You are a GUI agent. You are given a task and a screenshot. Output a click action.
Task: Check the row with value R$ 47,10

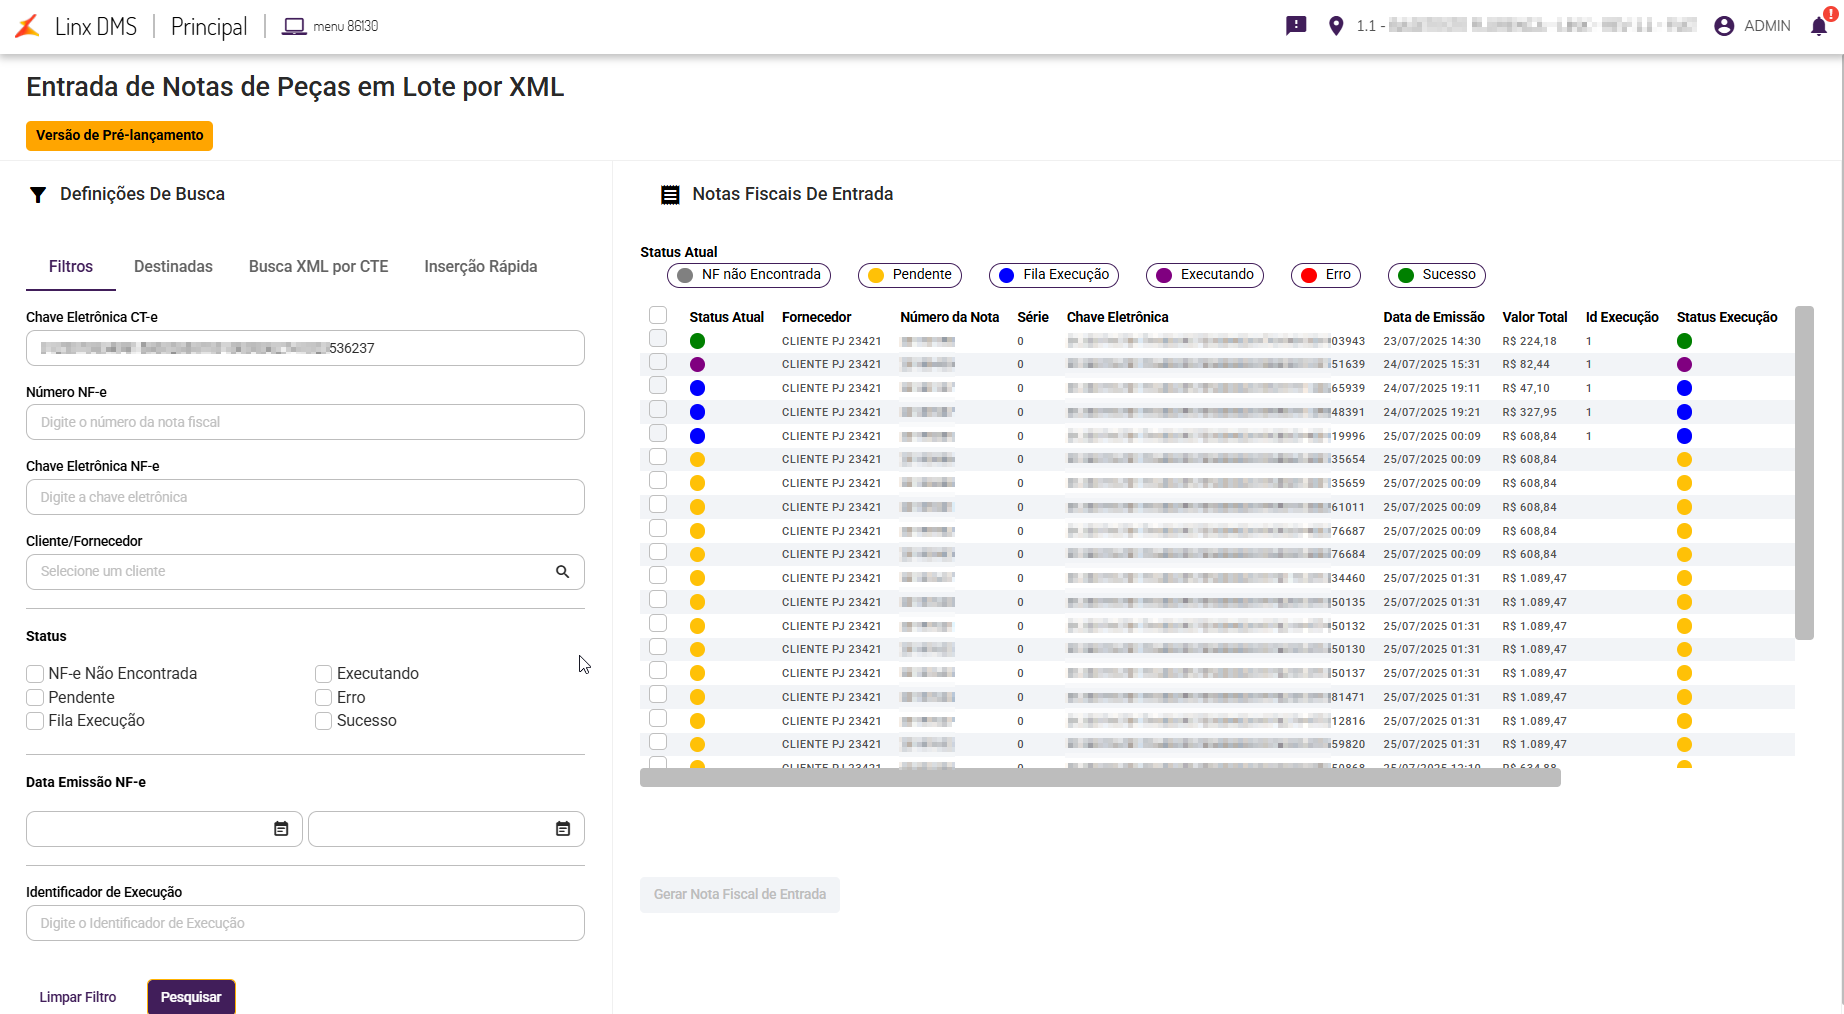tap(658, 386)
